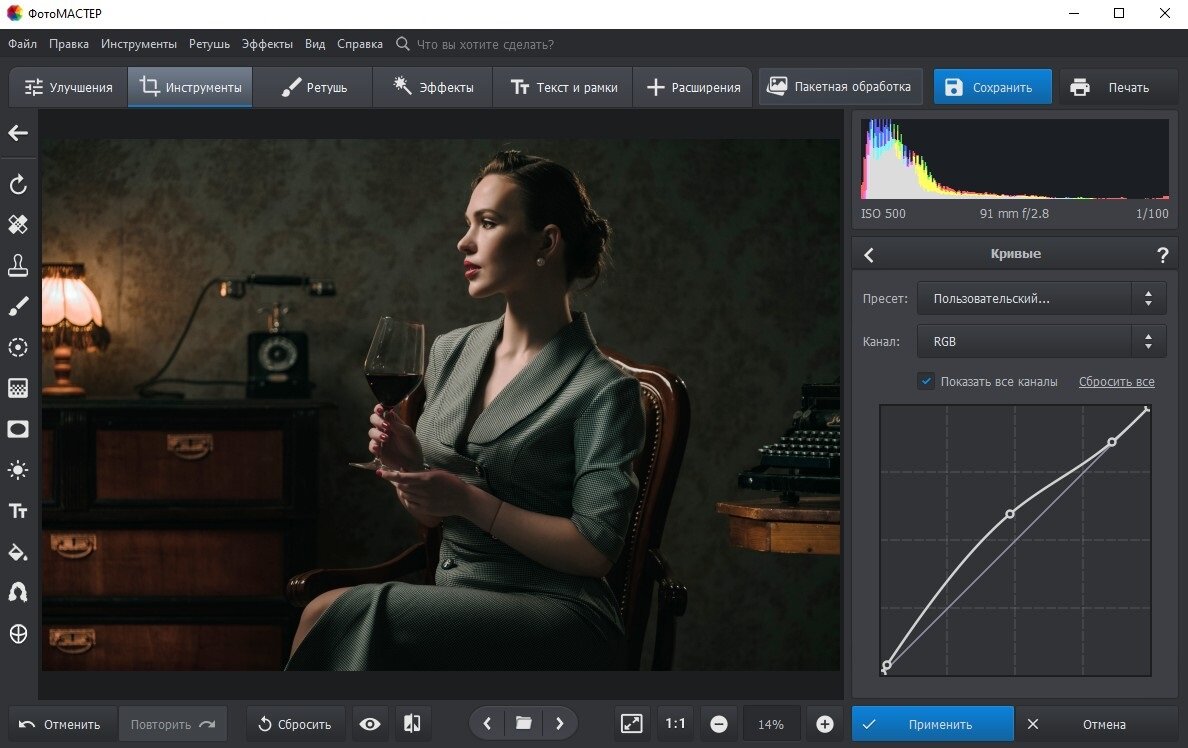Open the vignette tool in sidebar

click(x=18, y=429)
